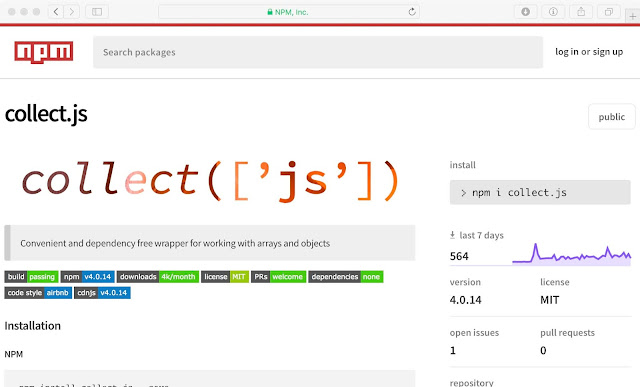Screen dimensions: 640x387
Task: Click the info extension icon in toolbar
Action: (x=553, y=12)
